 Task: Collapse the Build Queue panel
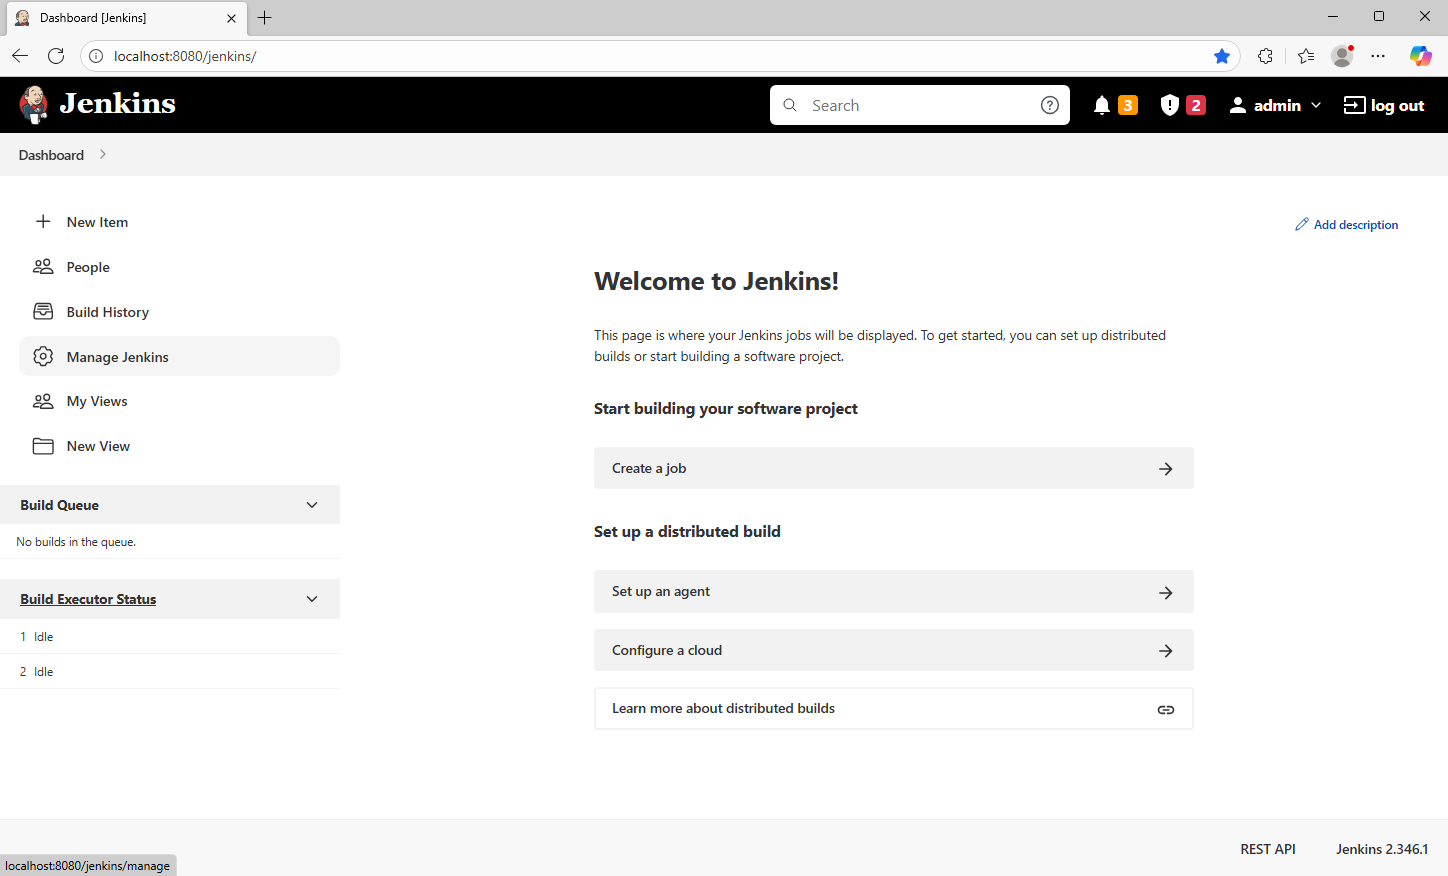tap(312, 505)
